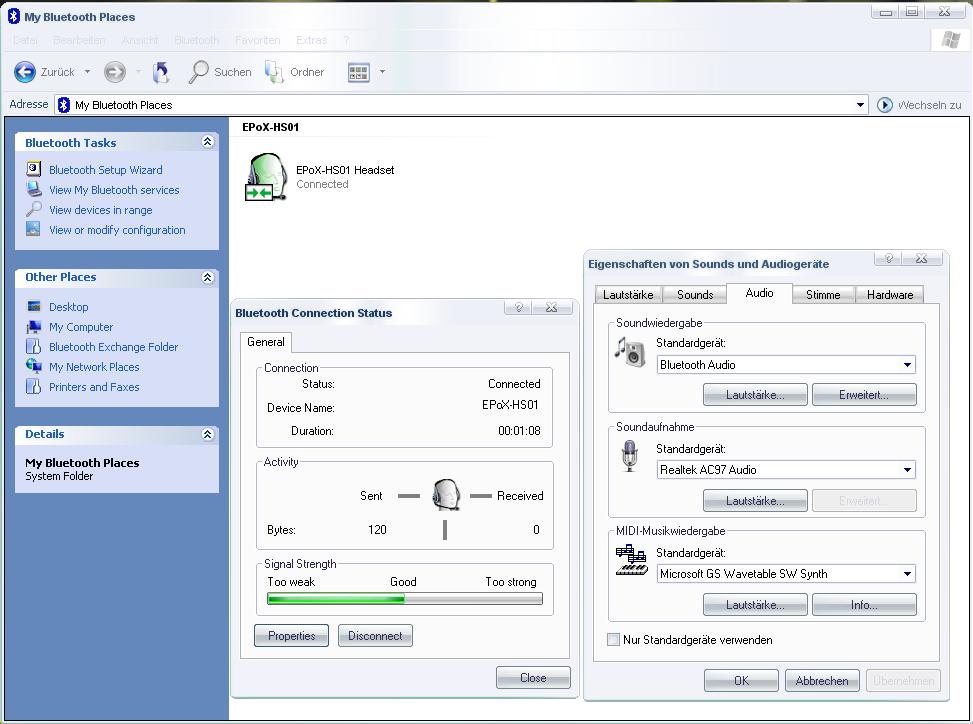Click help button in Sounds und Audiogeräte dialog

888,258
